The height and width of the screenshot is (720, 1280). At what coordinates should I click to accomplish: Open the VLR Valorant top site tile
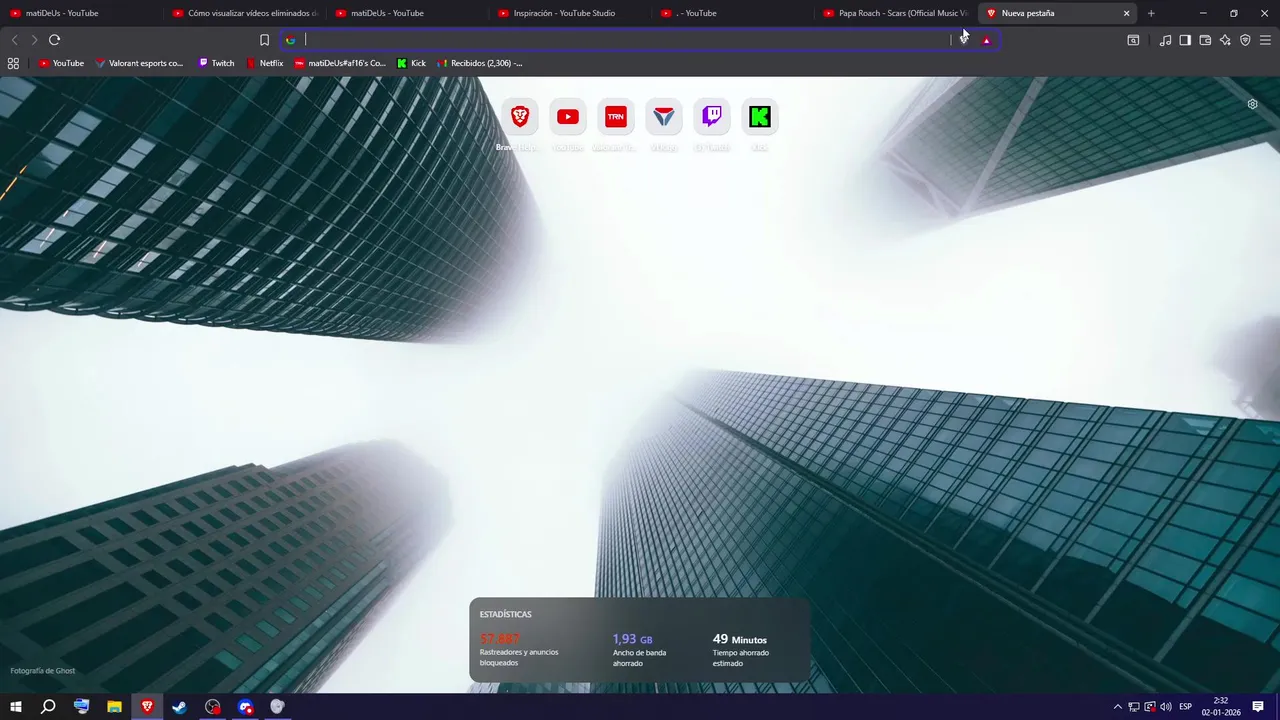664,117
